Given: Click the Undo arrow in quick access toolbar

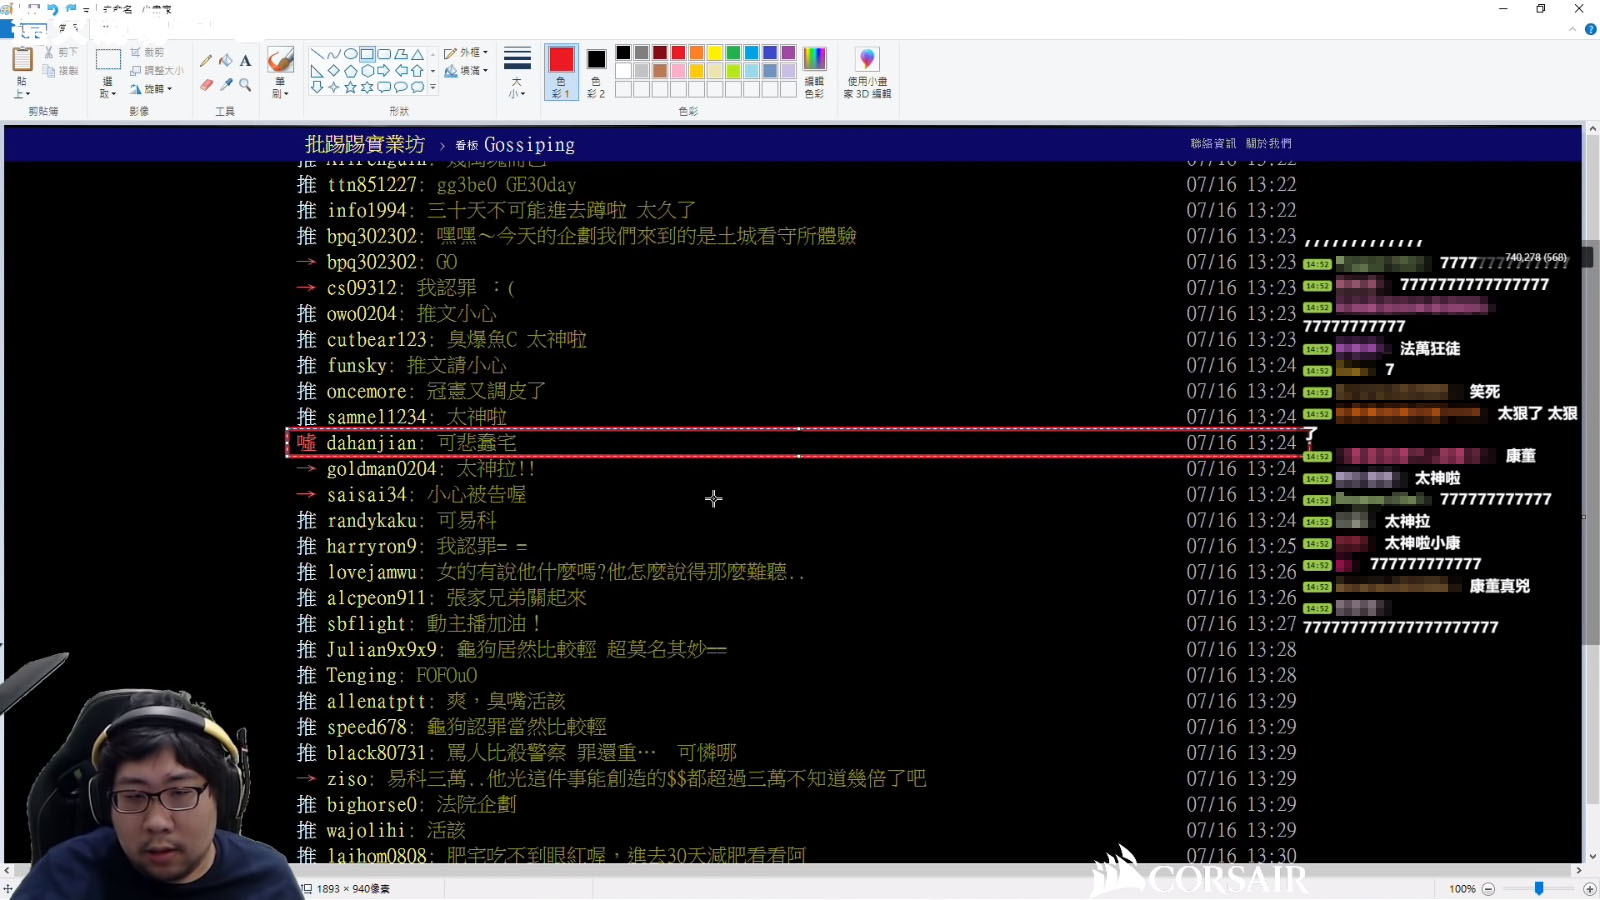Looking at the screenshot, I should coord(52,9).
